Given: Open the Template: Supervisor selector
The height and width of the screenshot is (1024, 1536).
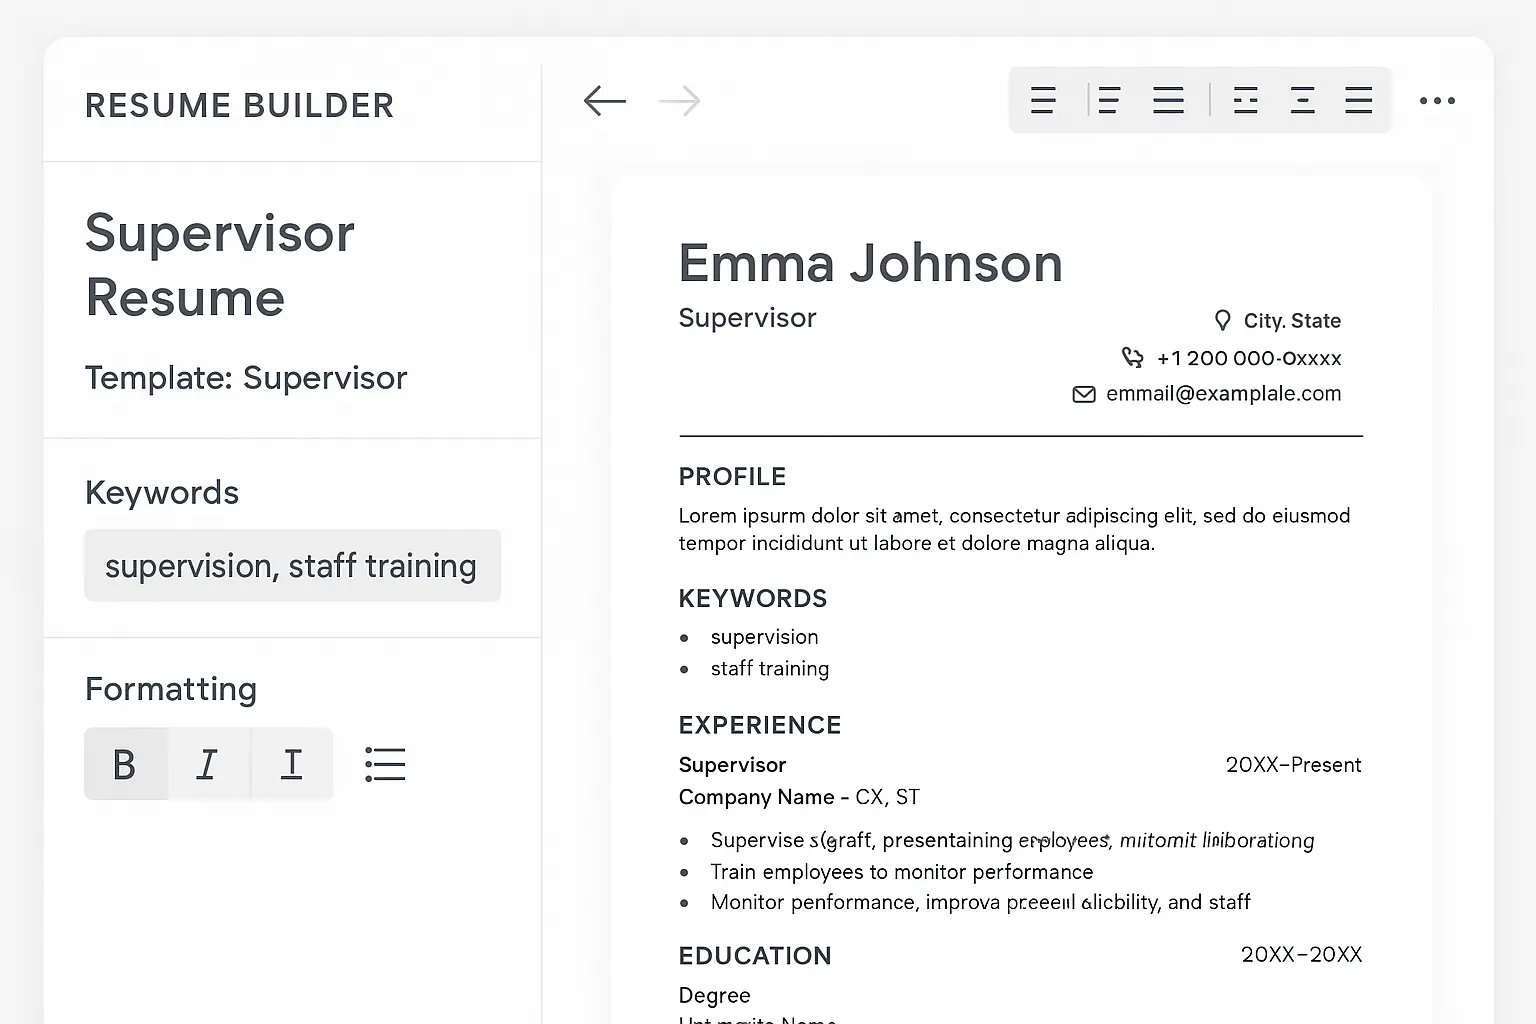Looking at the screenshot, I should (x=246, y=378).
